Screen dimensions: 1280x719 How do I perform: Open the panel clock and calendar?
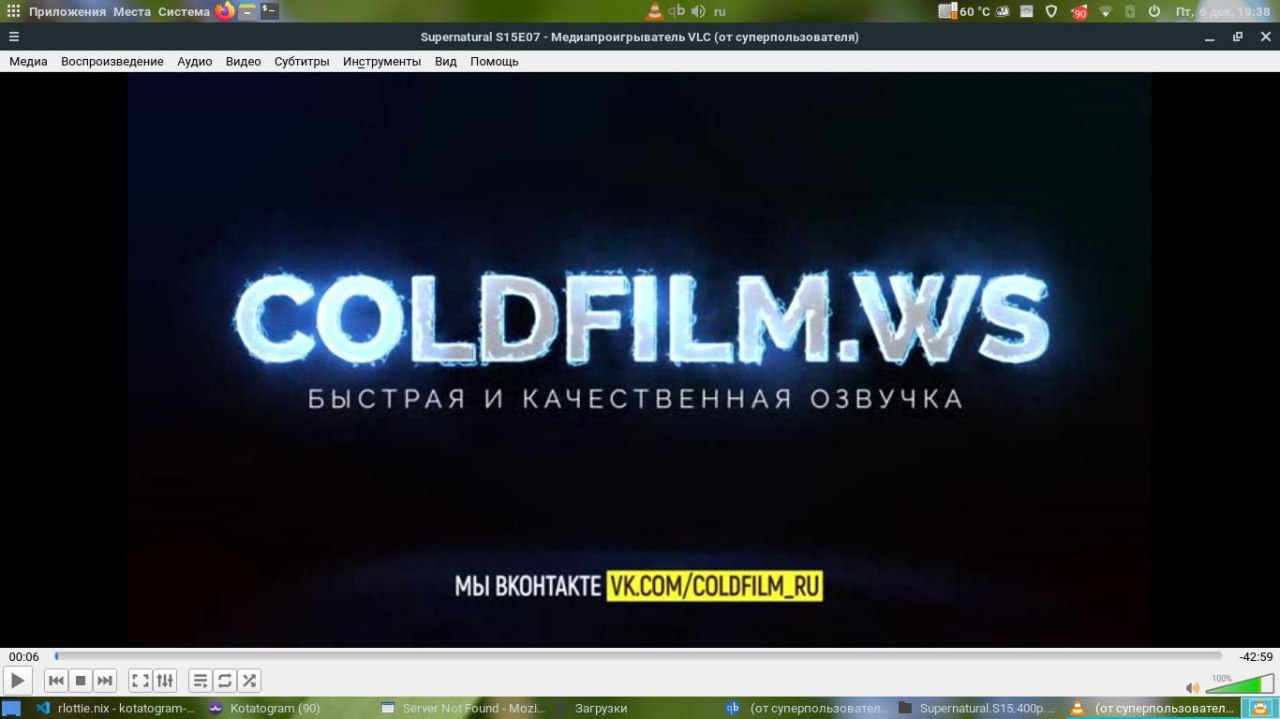point(1222,12)
